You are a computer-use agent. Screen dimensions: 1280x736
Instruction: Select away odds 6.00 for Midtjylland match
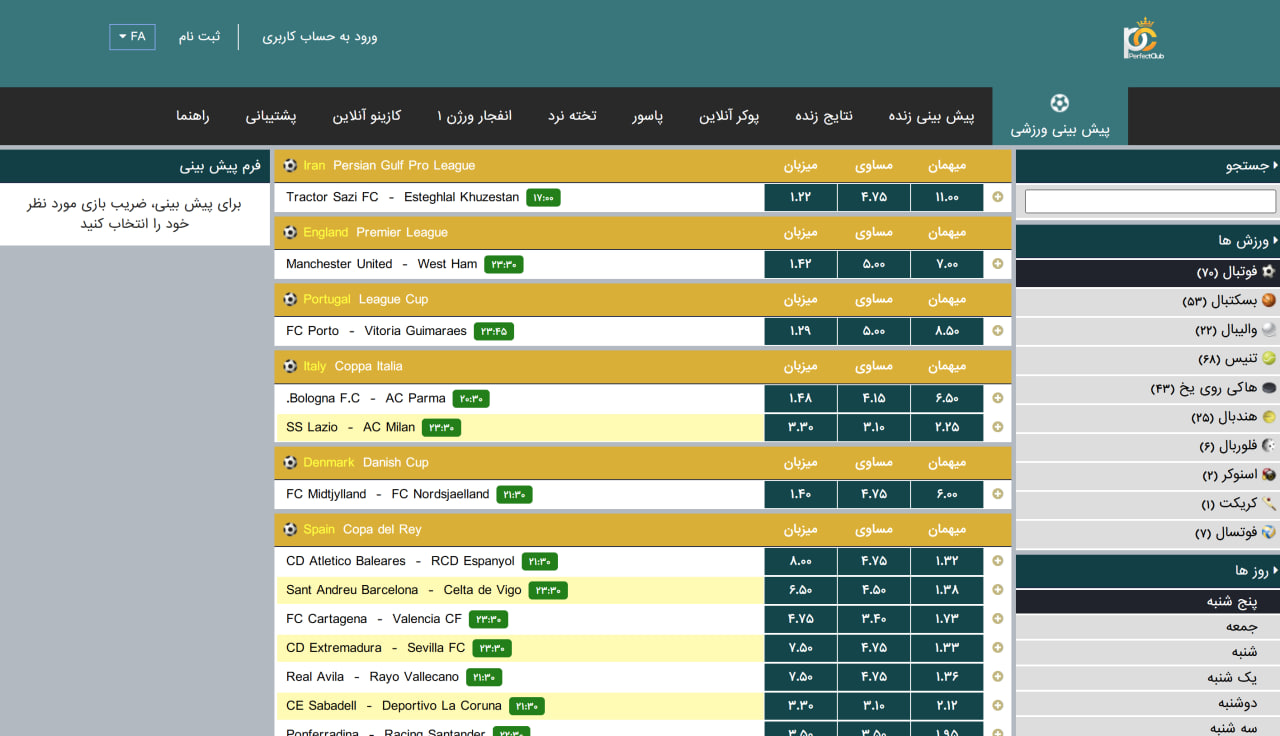(x=946, y=494)
